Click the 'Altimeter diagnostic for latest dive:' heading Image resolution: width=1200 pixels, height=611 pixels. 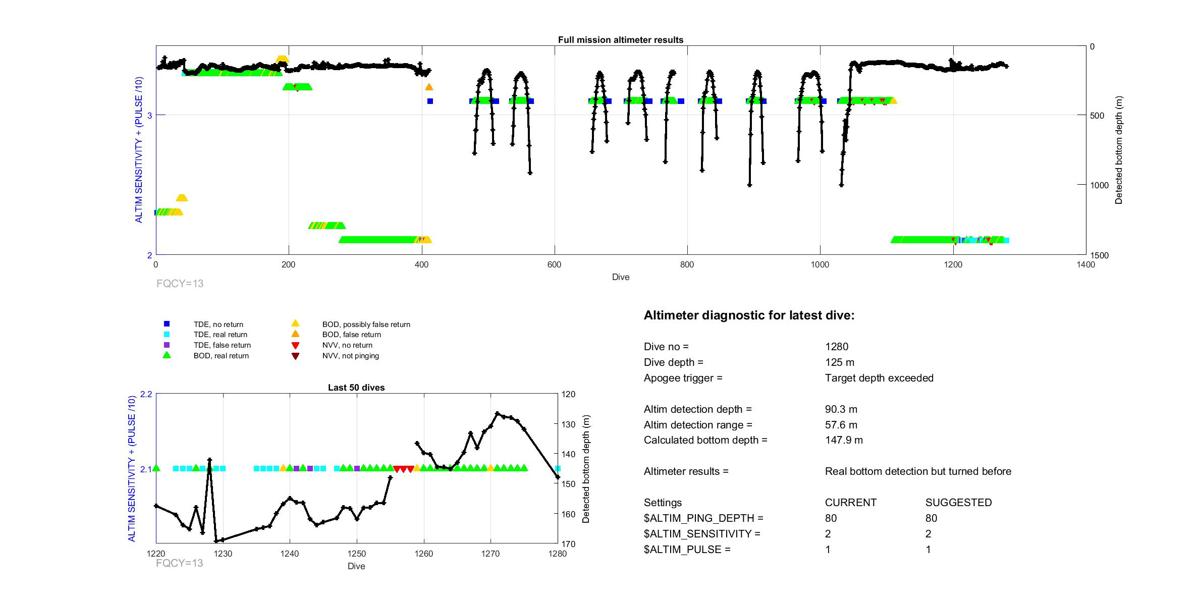pos(749,316)
